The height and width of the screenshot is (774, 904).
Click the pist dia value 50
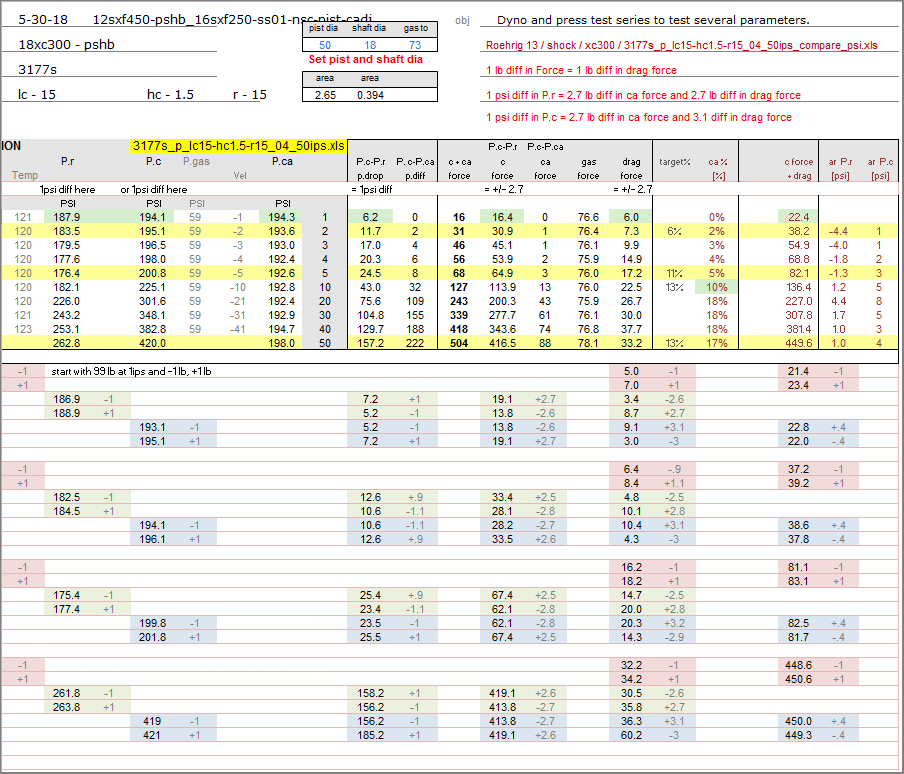point(325,45)
